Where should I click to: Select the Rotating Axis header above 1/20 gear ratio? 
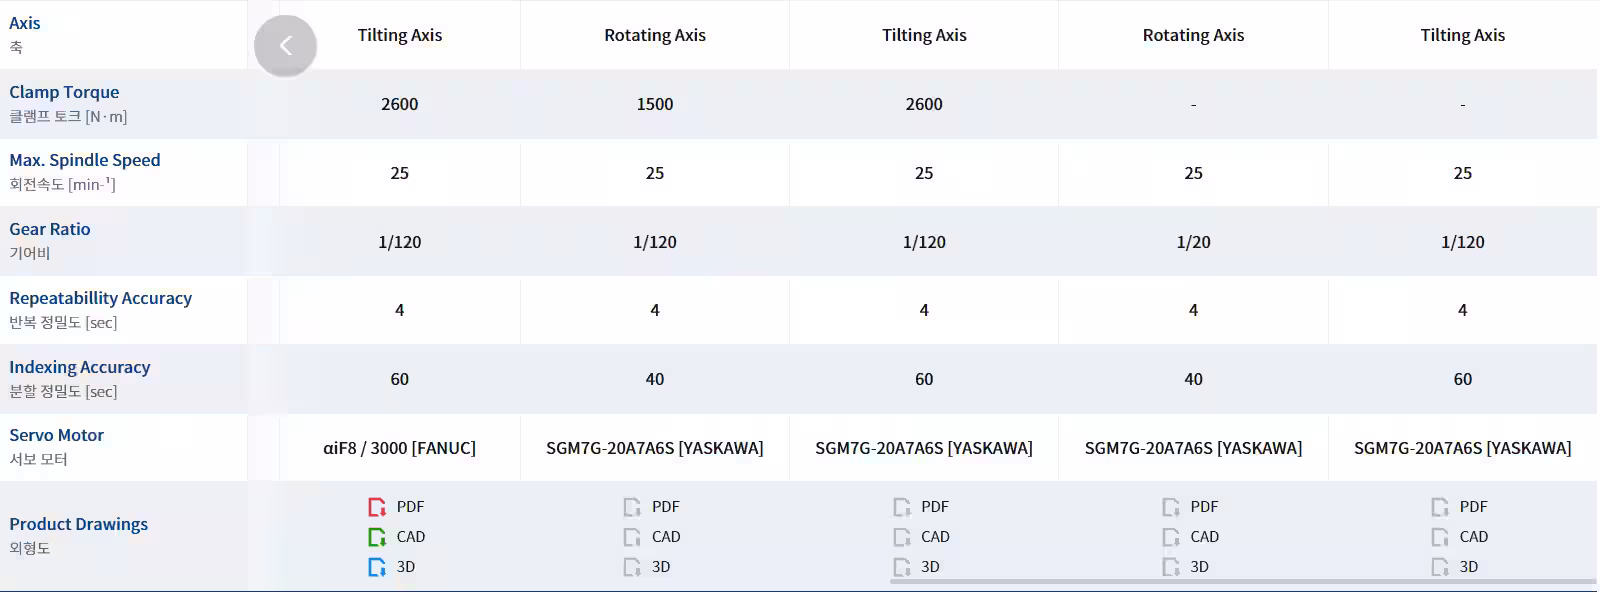click(1193, 35)
